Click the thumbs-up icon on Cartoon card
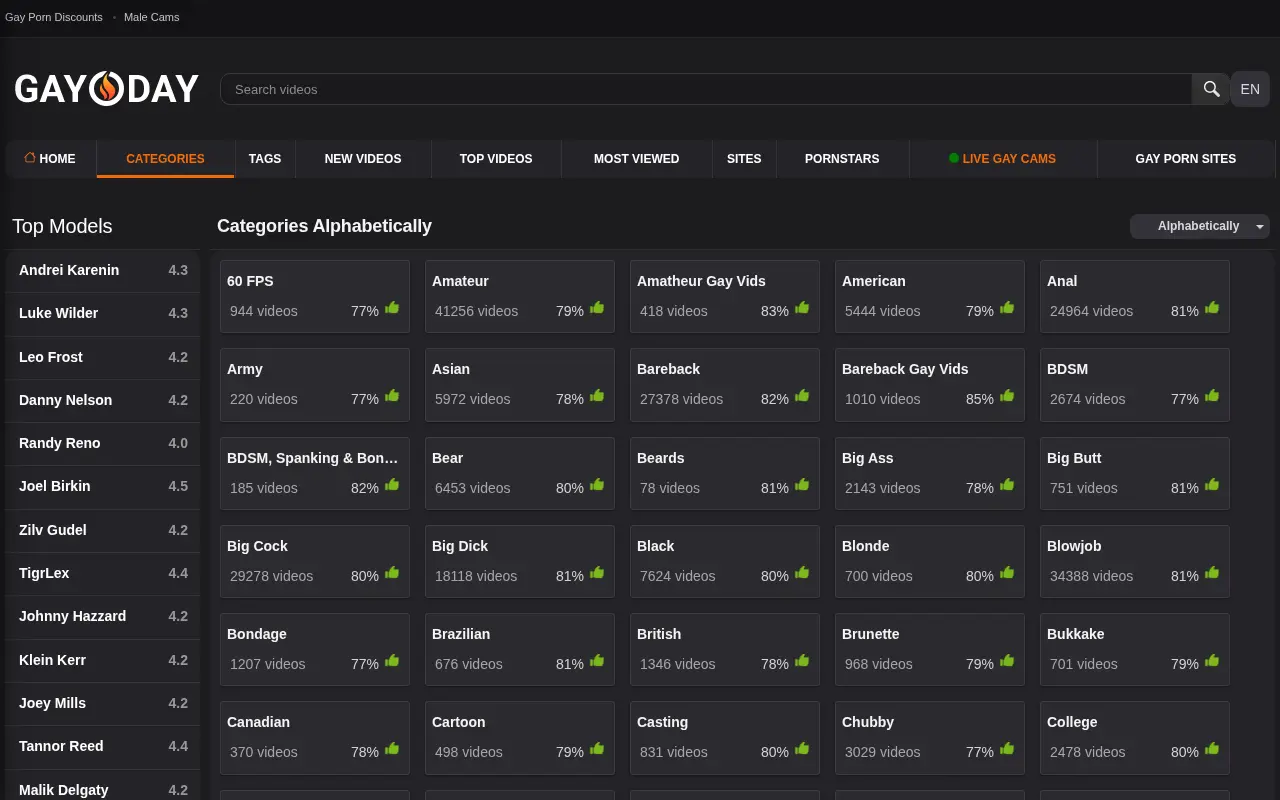Viewport: 1280px width, 800px height. click(x=597, y=750)
